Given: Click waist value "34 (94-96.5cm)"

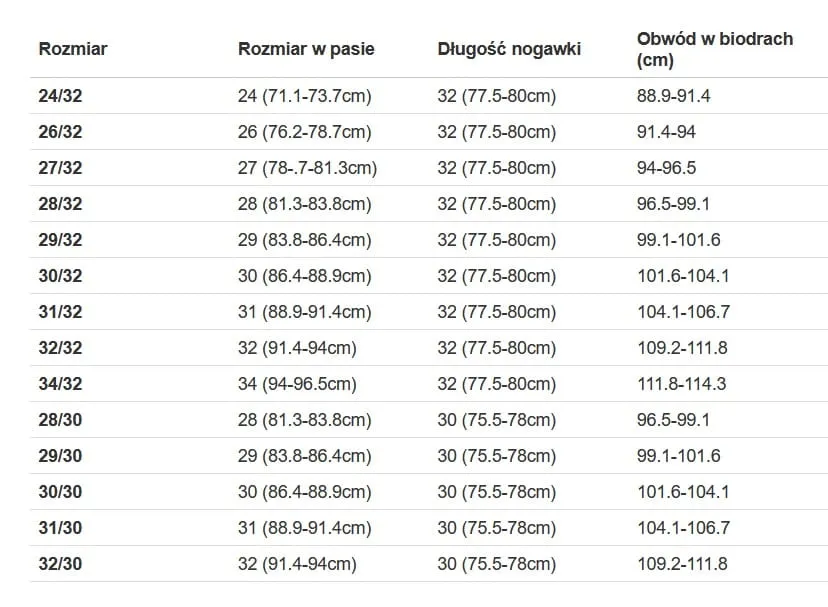Looking at the screenshot, I should point(297,384).
